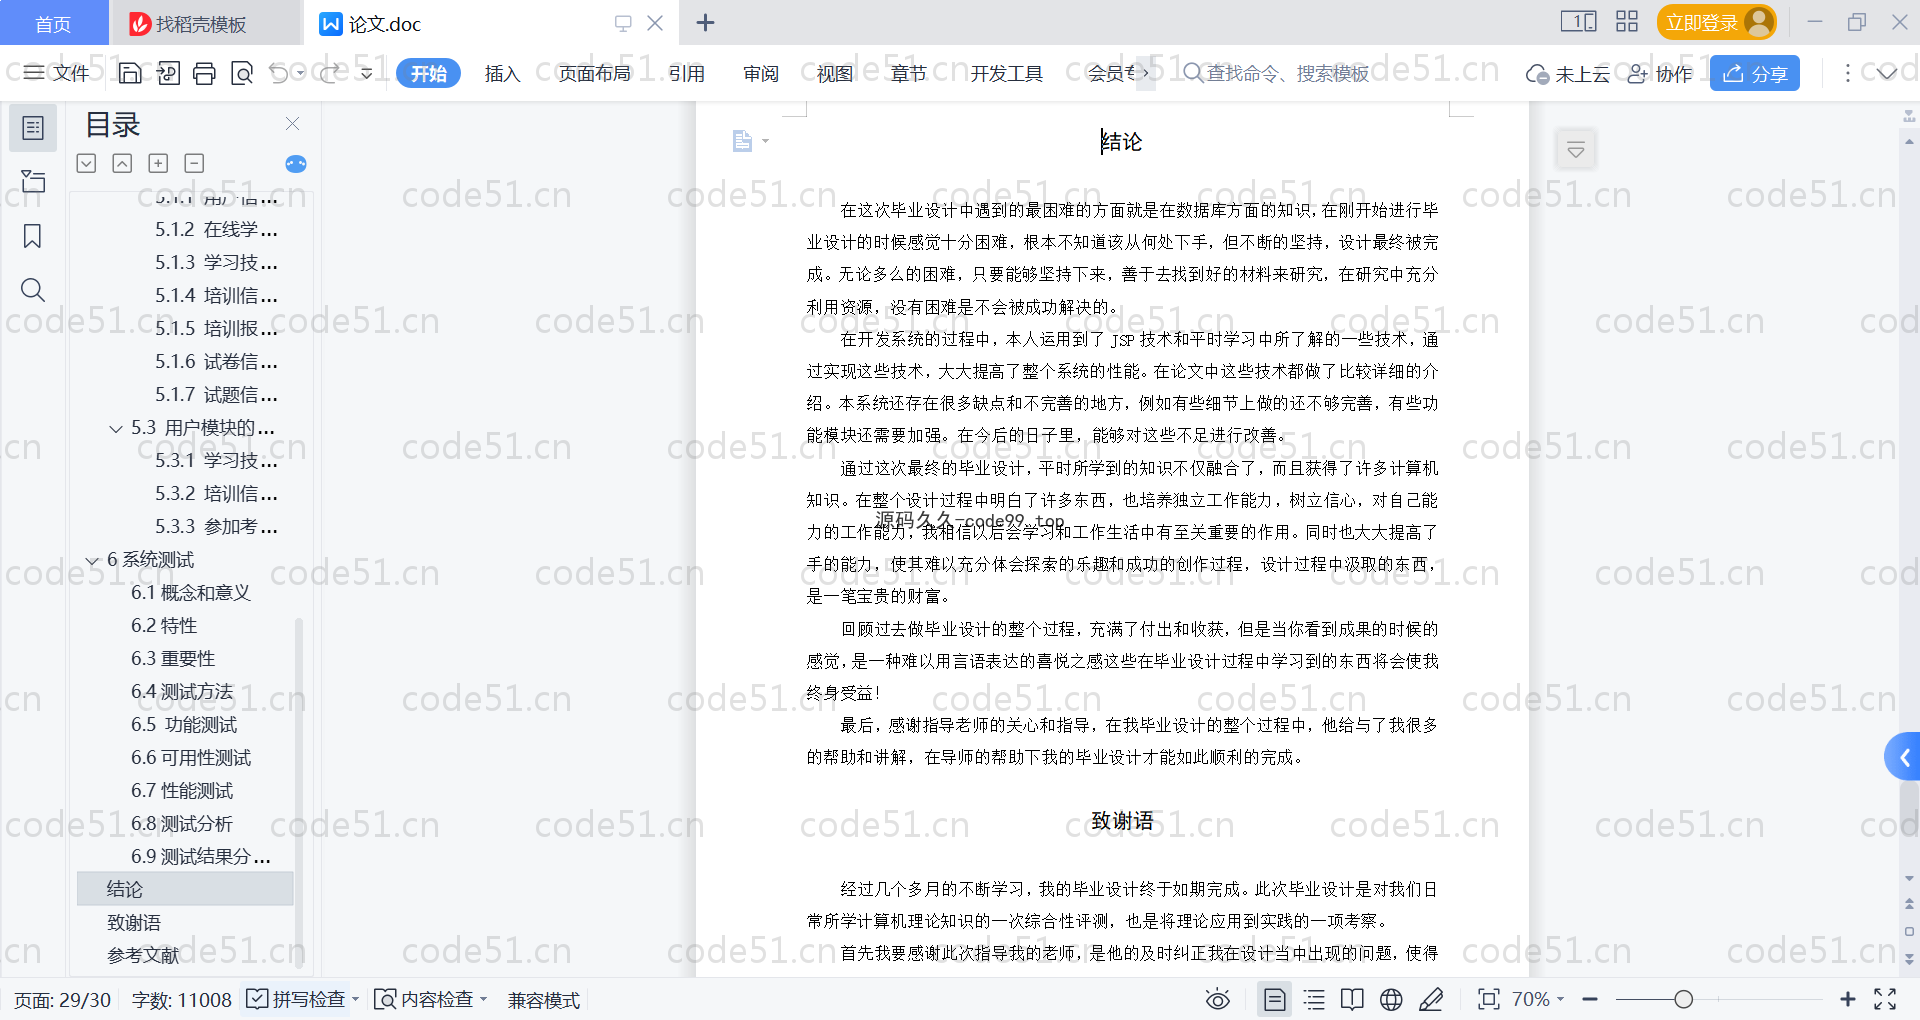Click the 协作 collaborate button
This screenshot has width=1920, height=1020.
pyautogui.click(x=1659, y=73)
